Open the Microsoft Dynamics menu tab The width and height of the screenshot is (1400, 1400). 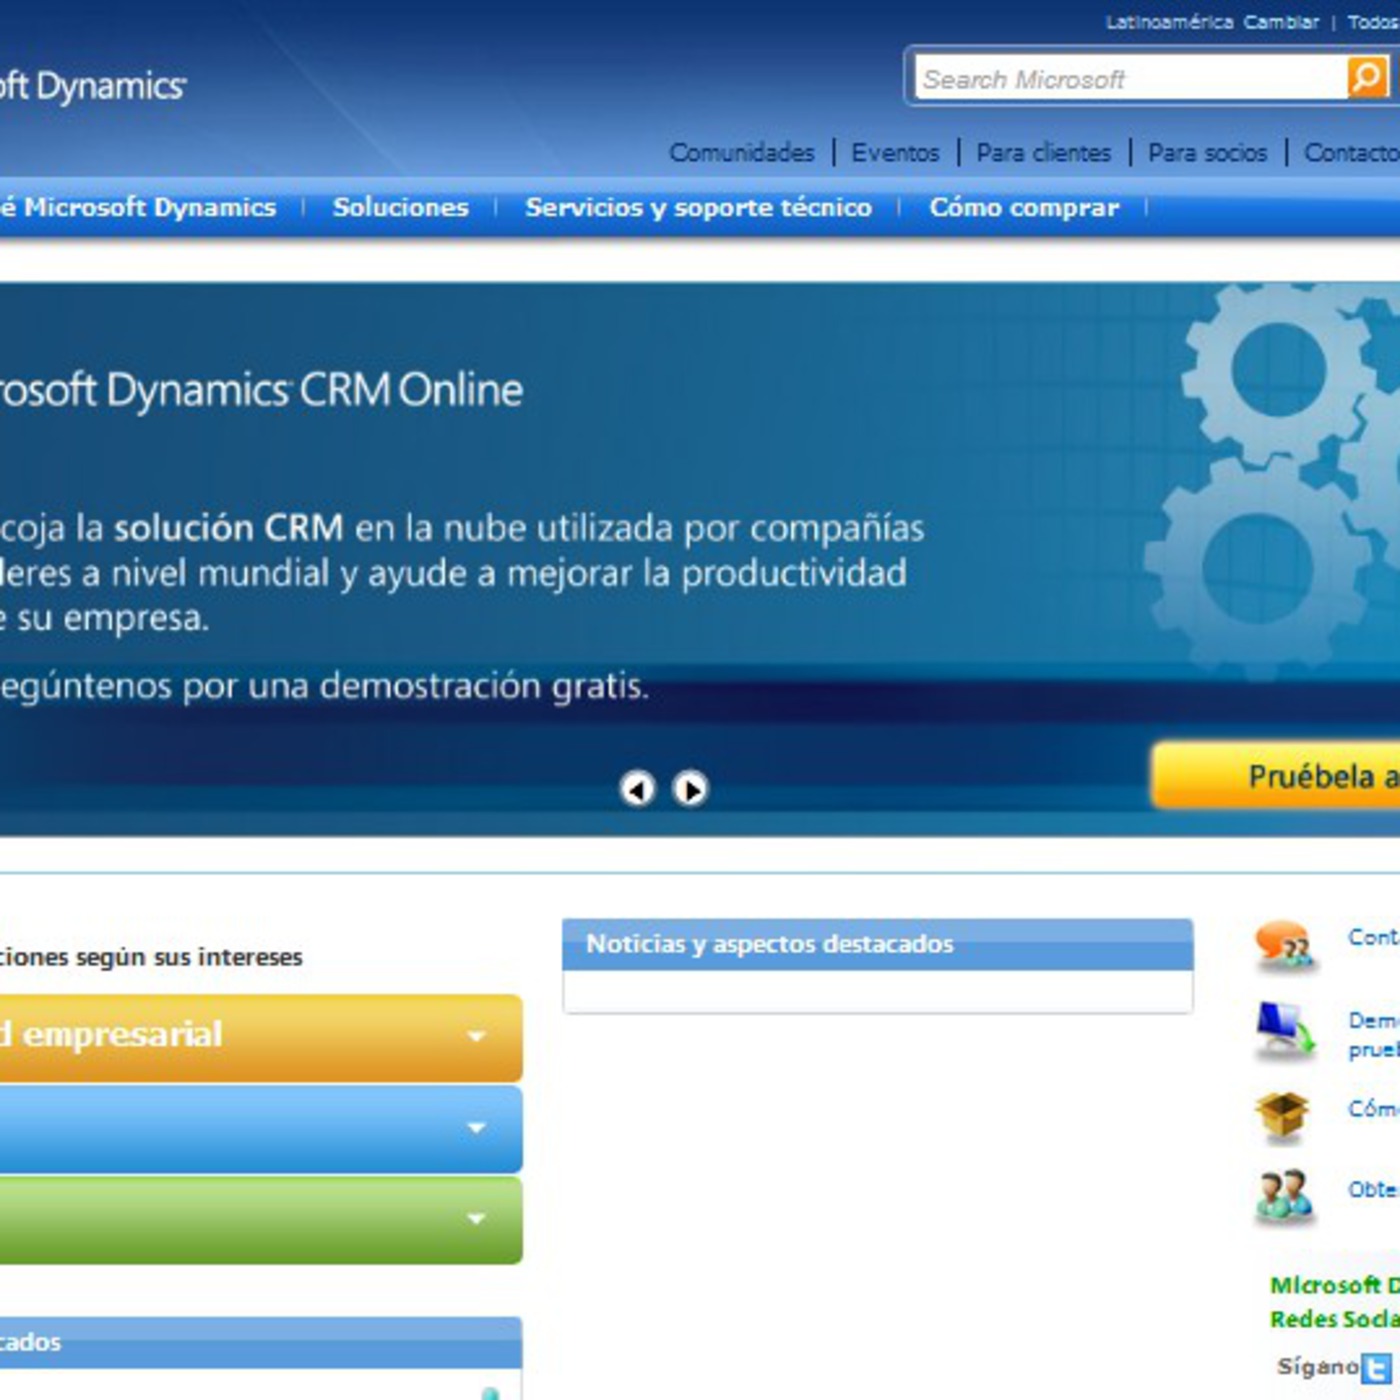click(x=138, y=207)
